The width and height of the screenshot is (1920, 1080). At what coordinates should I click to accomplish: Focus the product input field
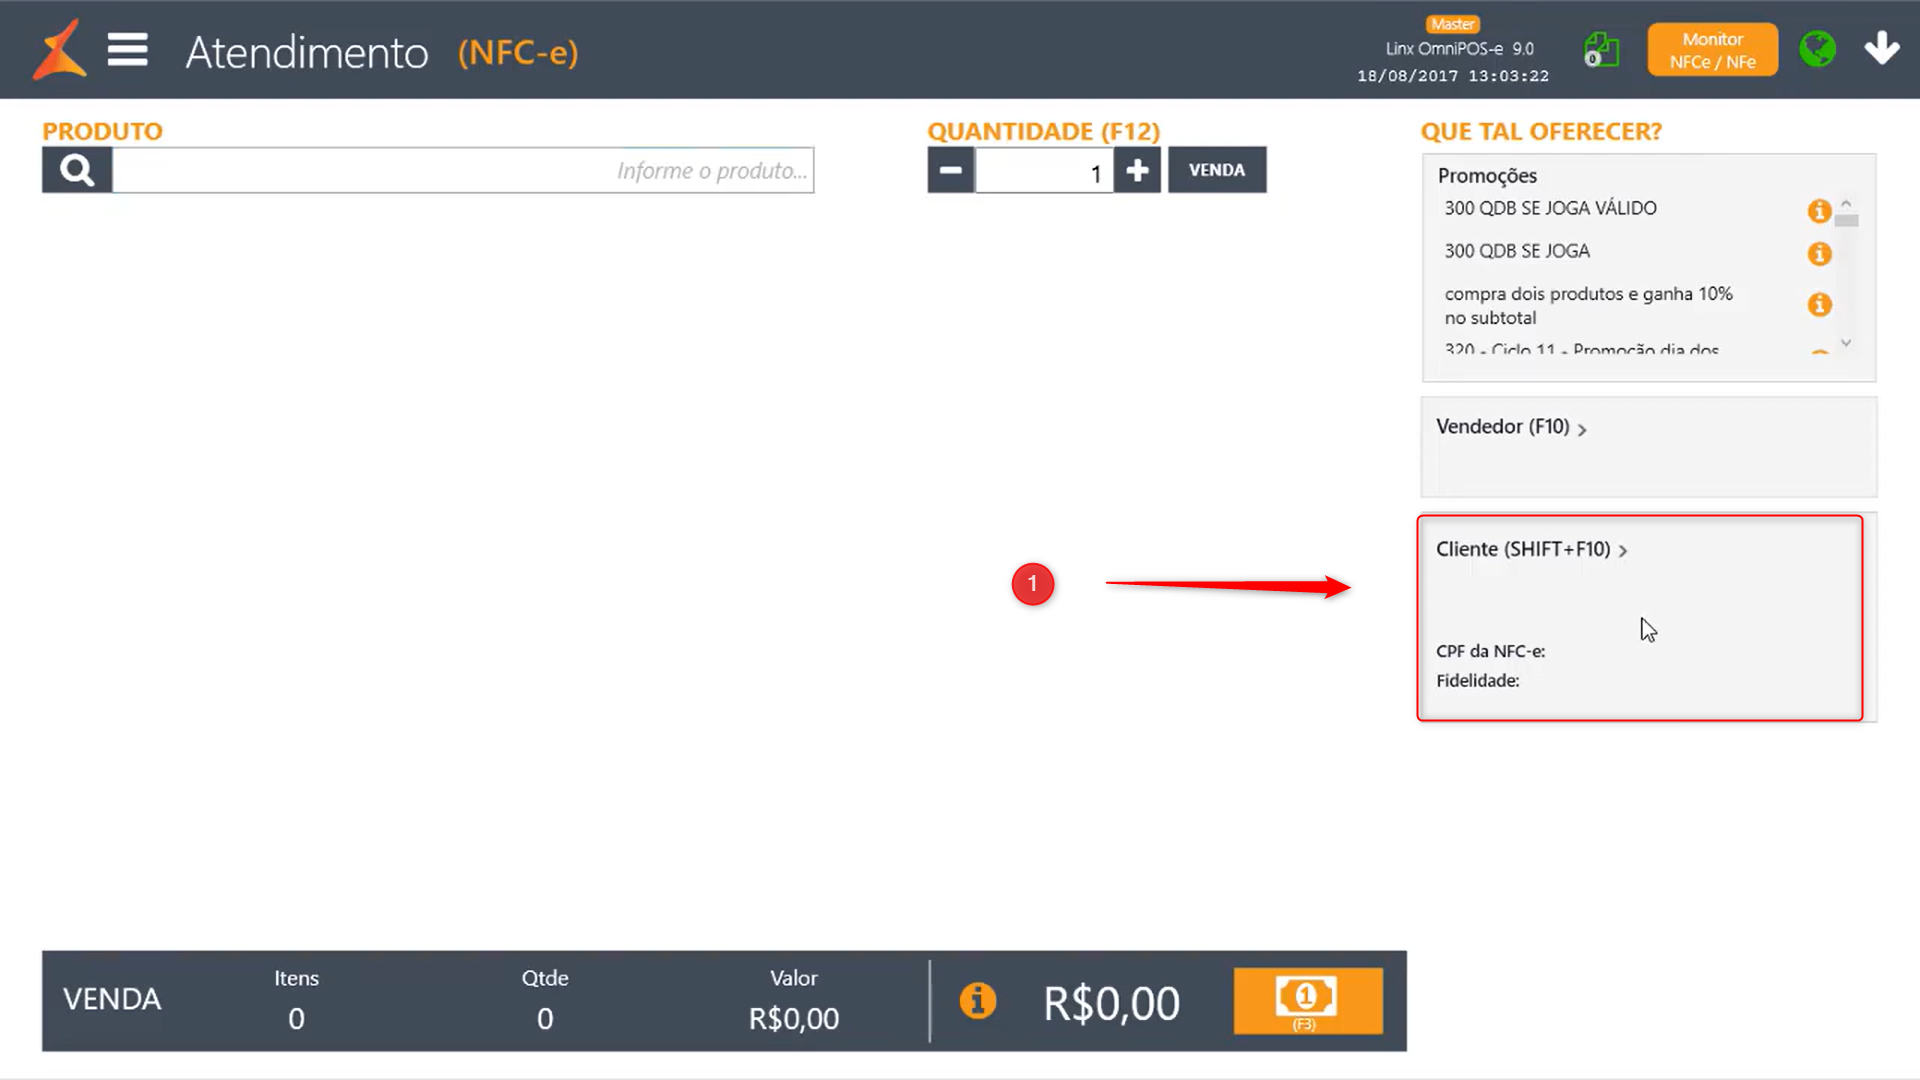(x=463, y=170)
